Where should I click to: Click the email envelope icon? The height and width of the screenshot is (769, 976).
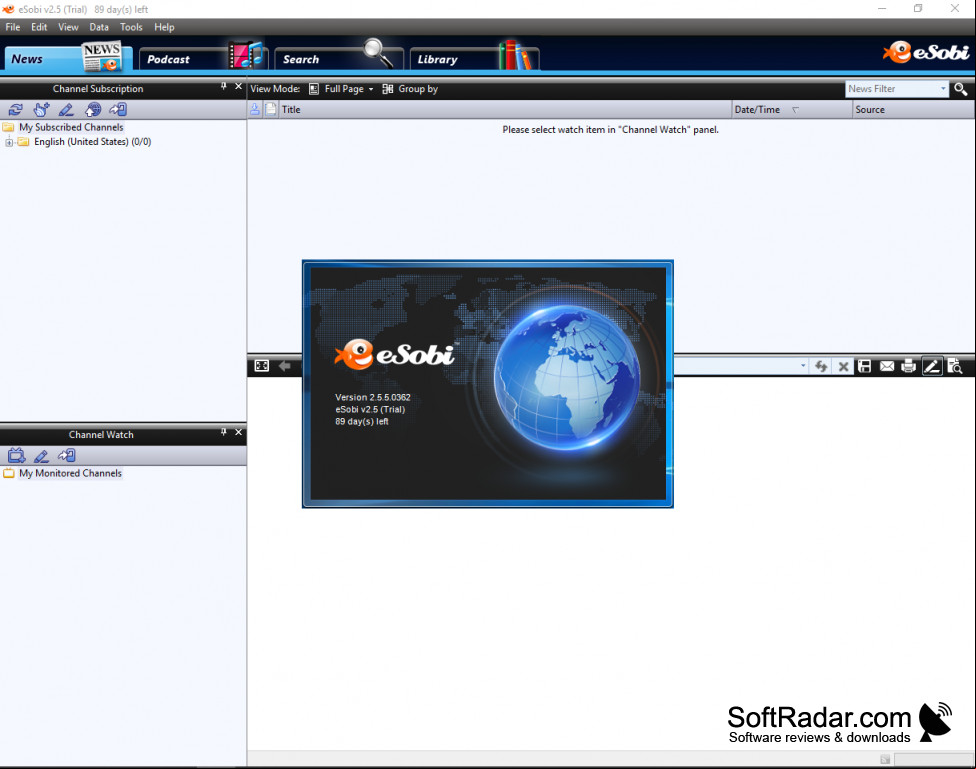887,366
